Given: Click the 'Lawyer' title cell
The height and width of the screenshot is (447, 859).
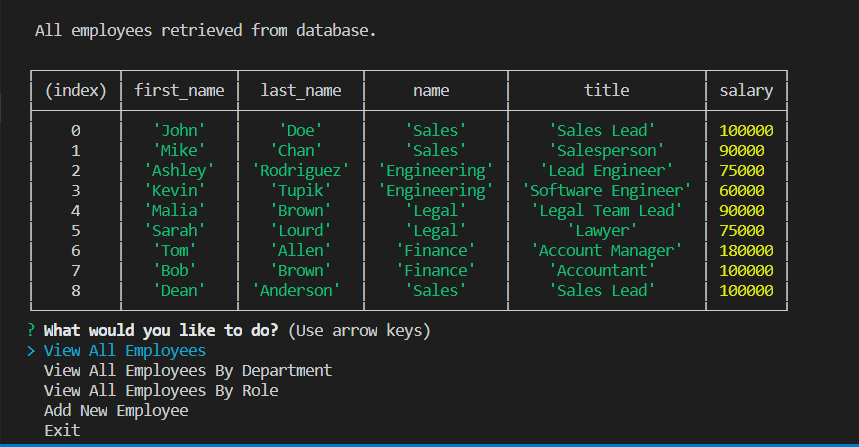Looking at the screenshot, I should 602,231.
